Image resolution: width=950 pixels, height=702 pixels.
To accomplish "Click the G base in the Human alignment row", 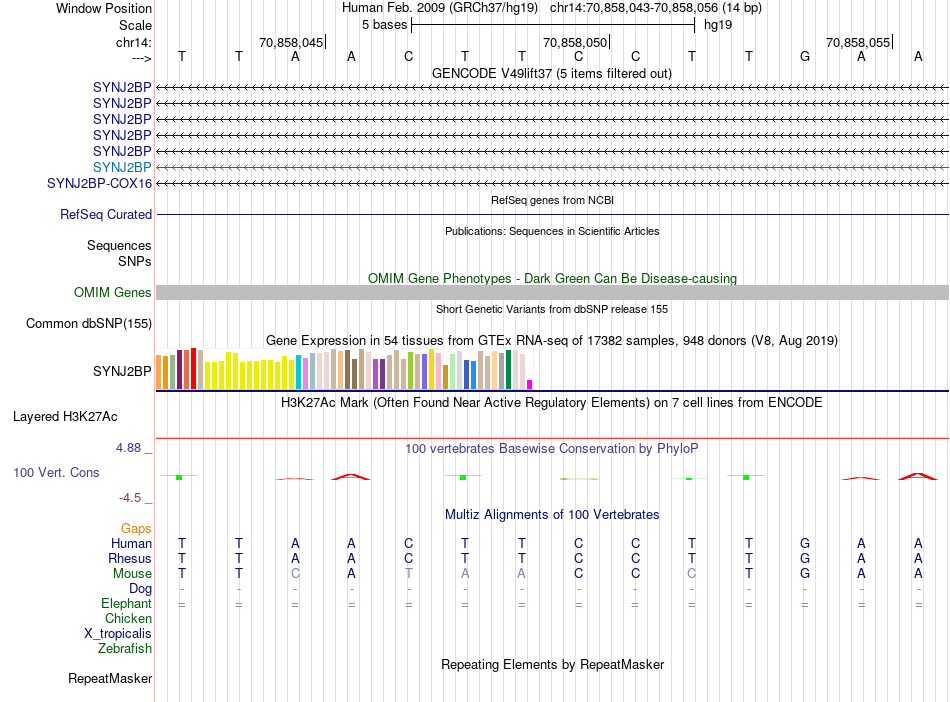I will click(x=805, y=543).
